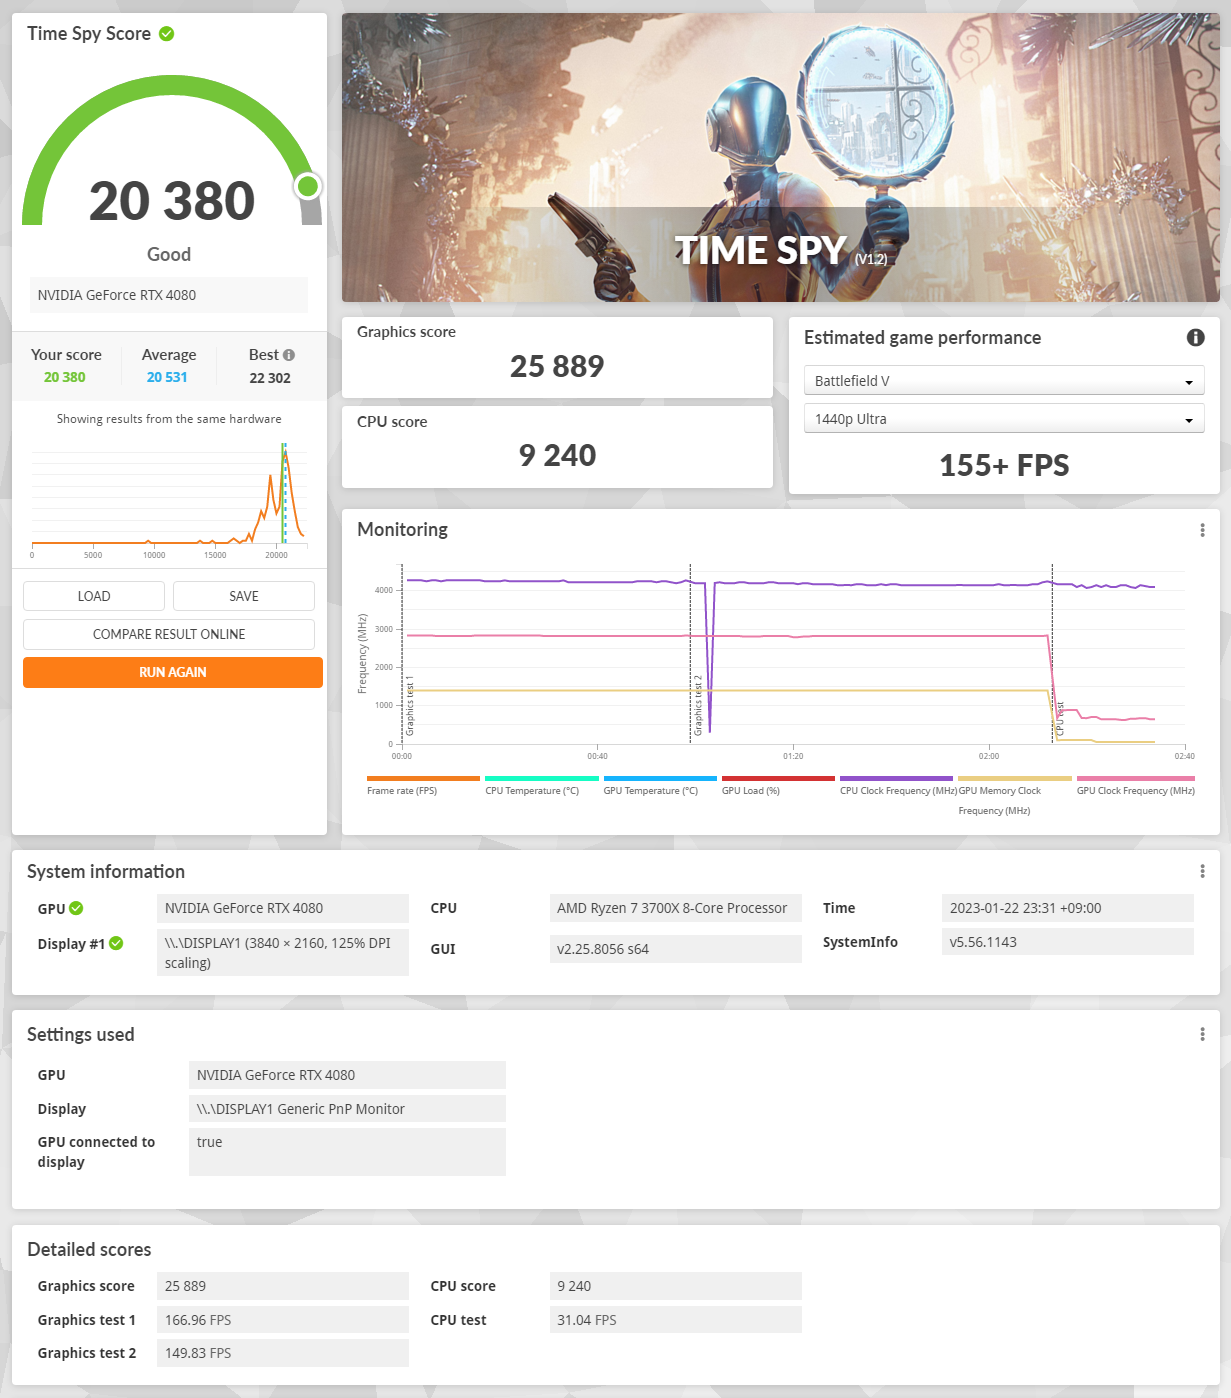The height and width of the screenshot is (1398, 1231).
Task: Click CPU test value 31.04 FPS
Action: [676, 1320]
